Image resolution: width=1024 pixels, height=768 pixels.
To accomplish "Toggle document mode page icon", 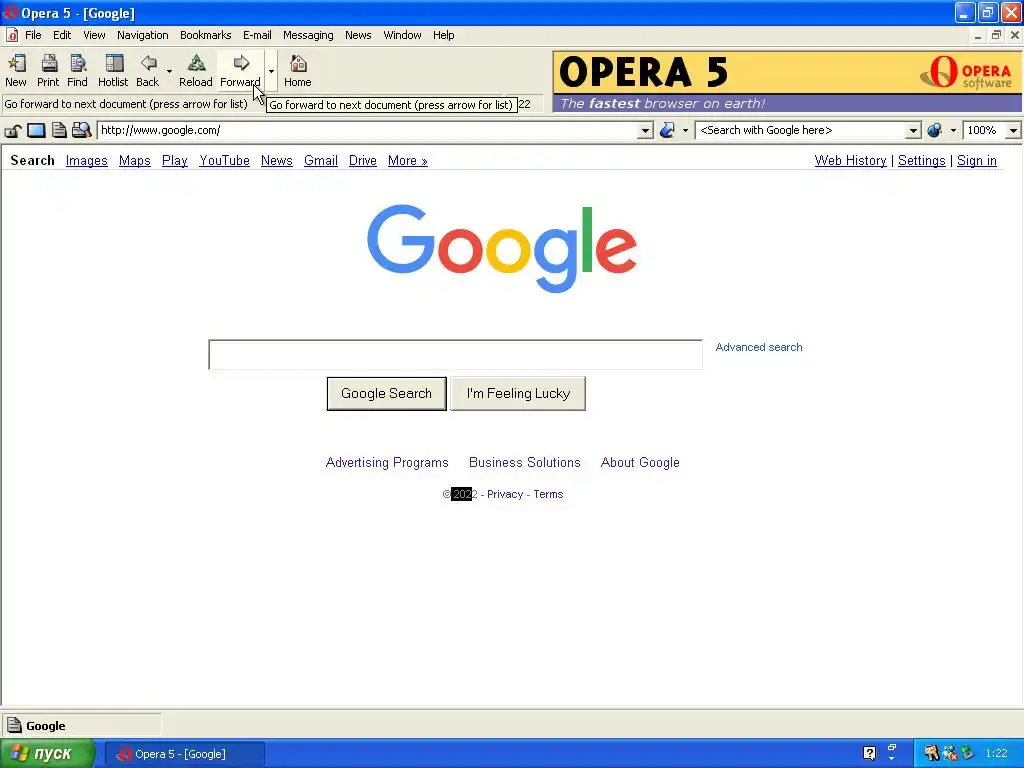I will (x=59, y=131).
